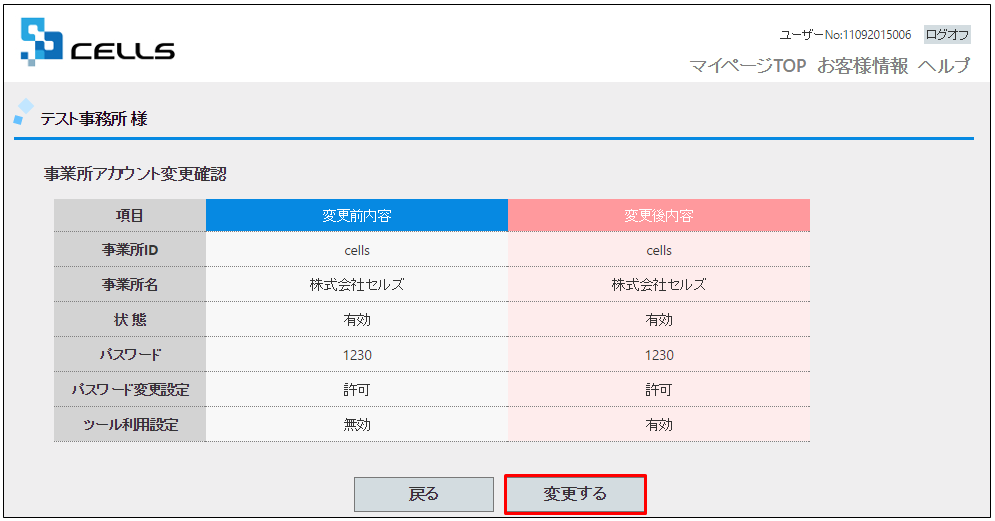
Task: Select 株式会社セルズ in 変更後内容 column
Action: (659, 284)
